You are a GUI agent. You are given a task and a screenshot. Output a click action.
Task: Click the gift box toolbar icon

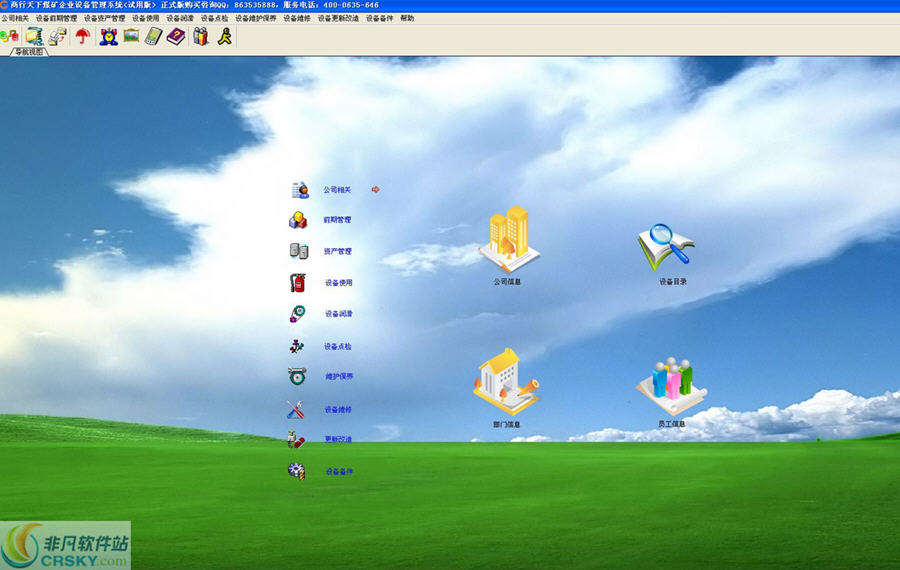200,37
